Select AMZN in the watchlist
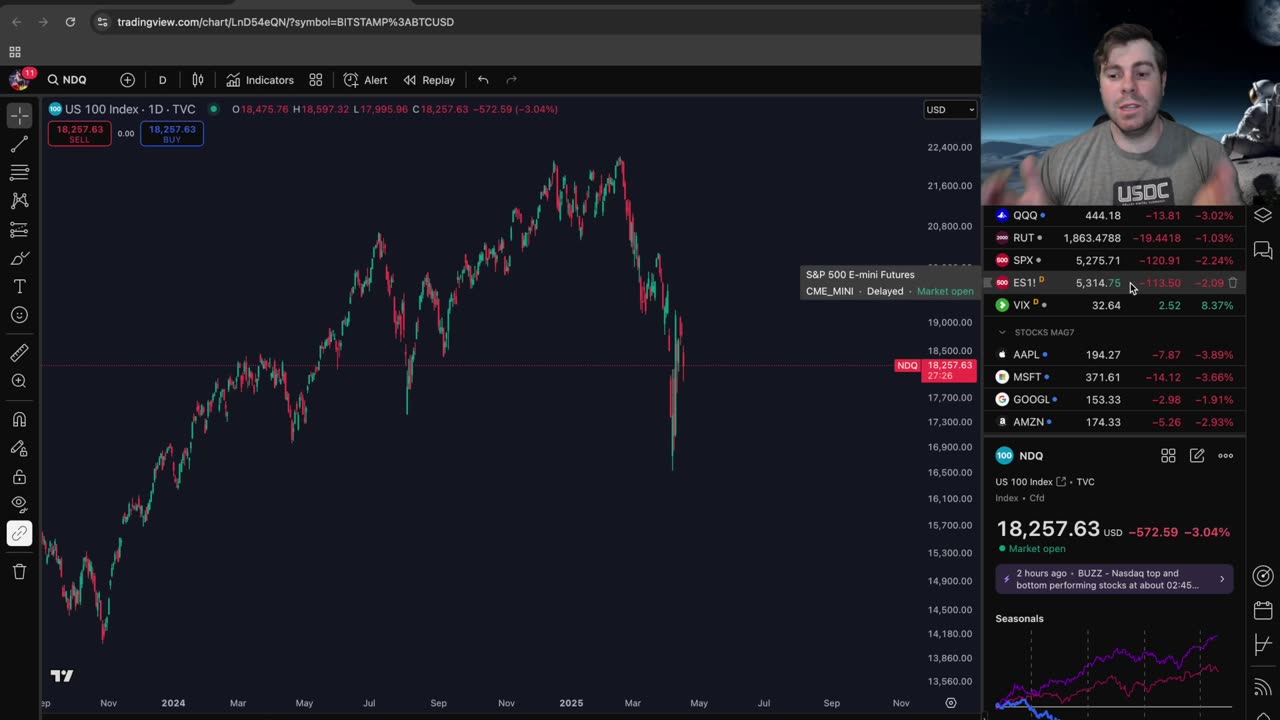 click(1115, 422)
